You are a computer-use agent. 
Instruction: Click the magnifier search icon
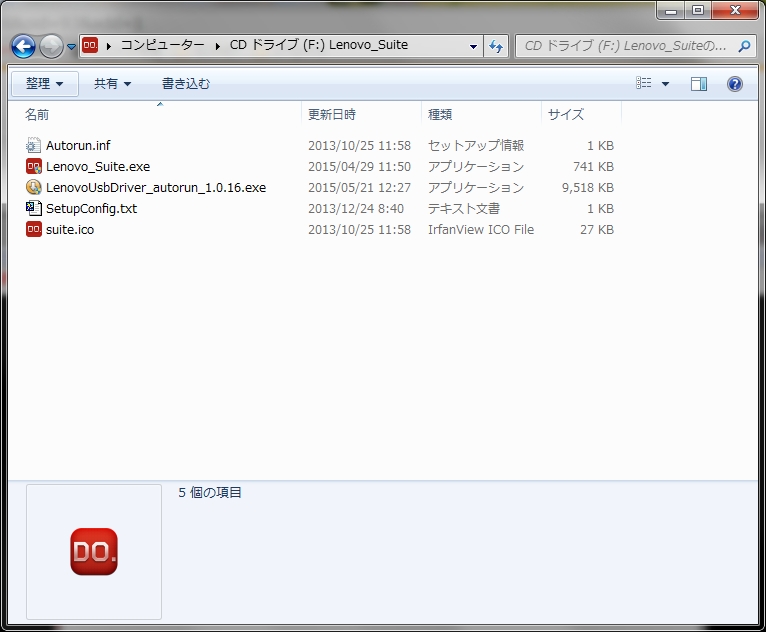[745, 46]
